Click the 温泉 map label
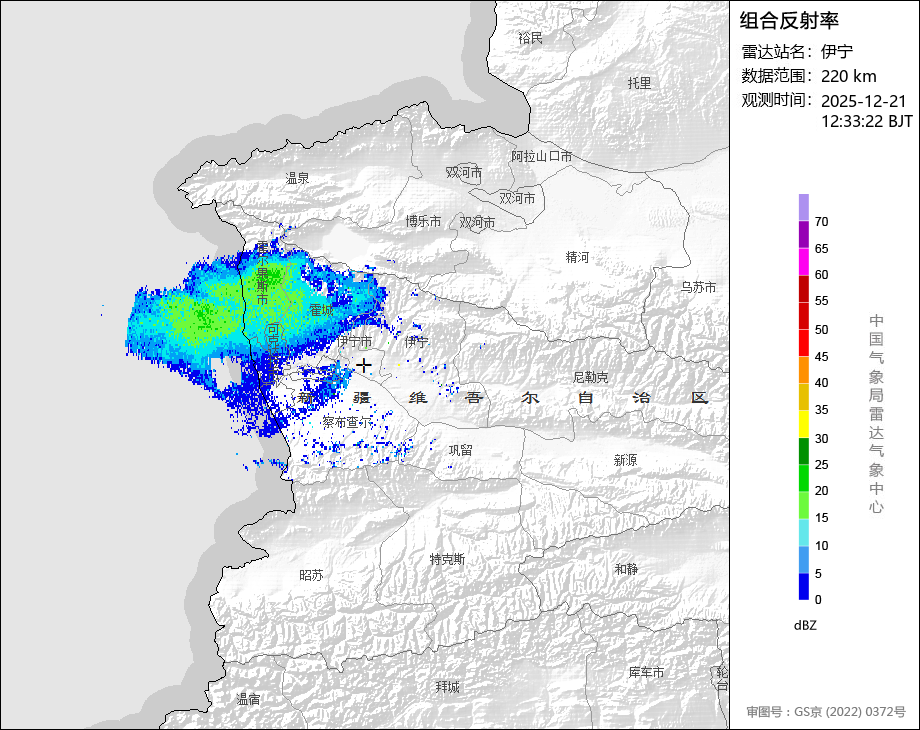 coord(297,178)
